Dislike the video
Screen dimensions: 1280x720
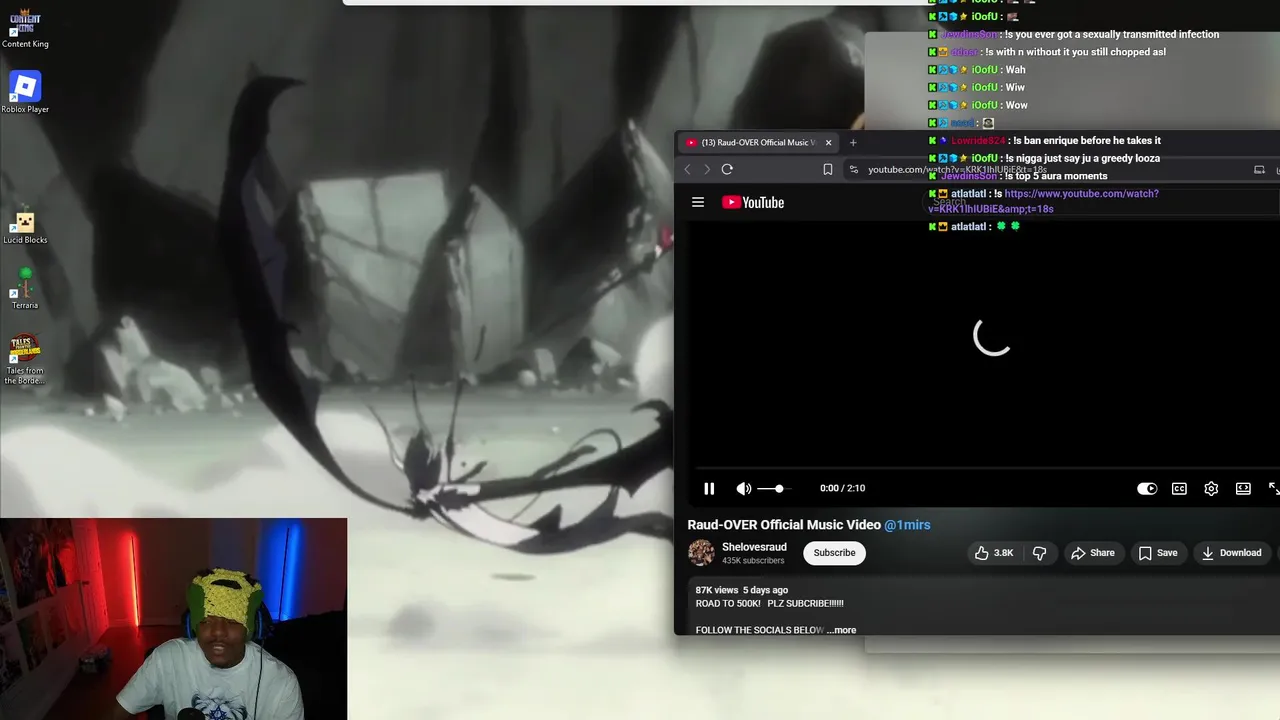[x=1039, y=553]
